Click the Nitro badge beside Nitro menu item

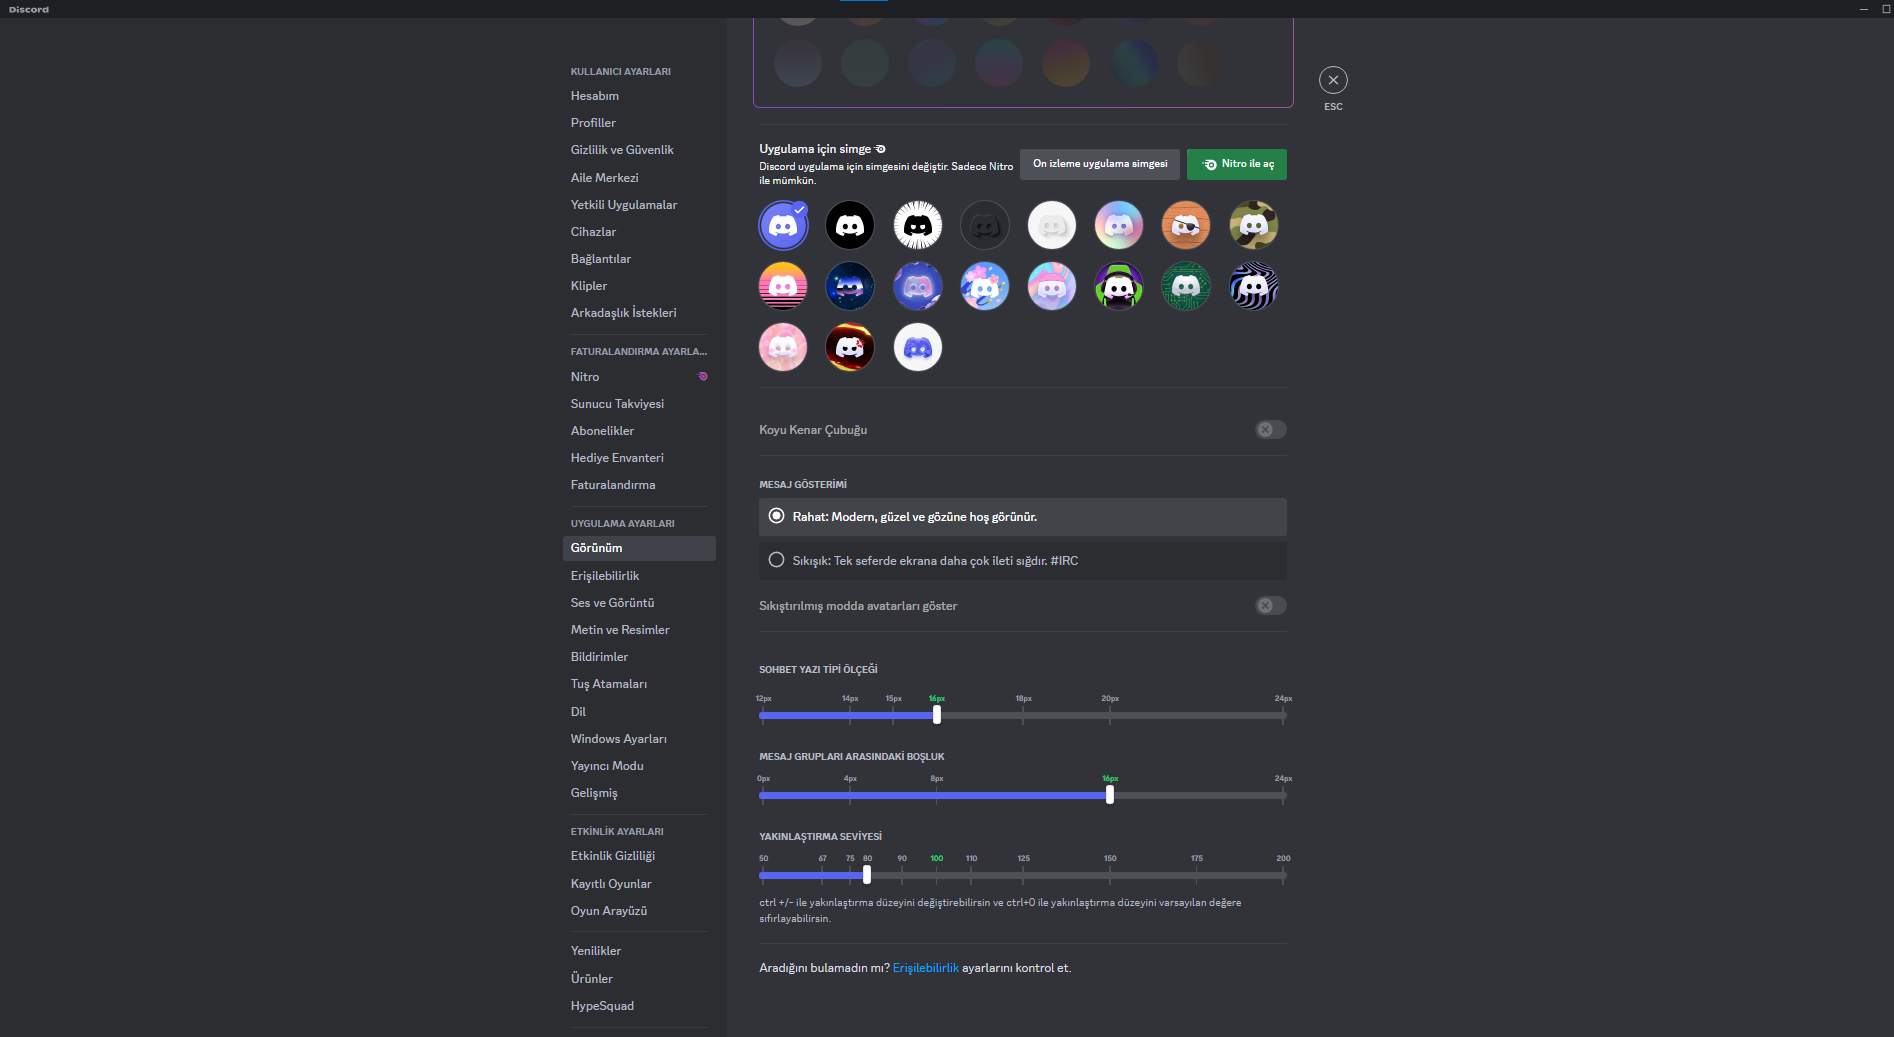click(x=703, y=377)
